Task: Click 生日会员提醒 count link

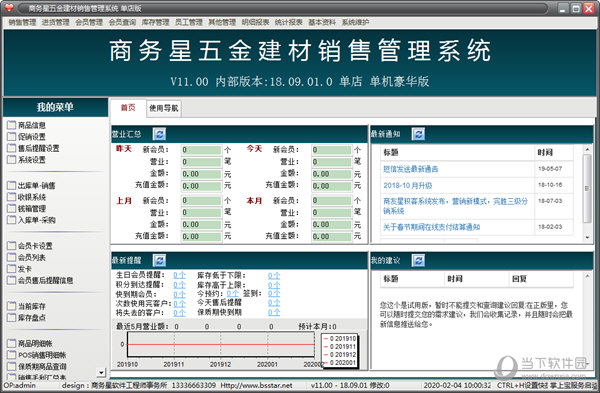Action: point(179,275)
